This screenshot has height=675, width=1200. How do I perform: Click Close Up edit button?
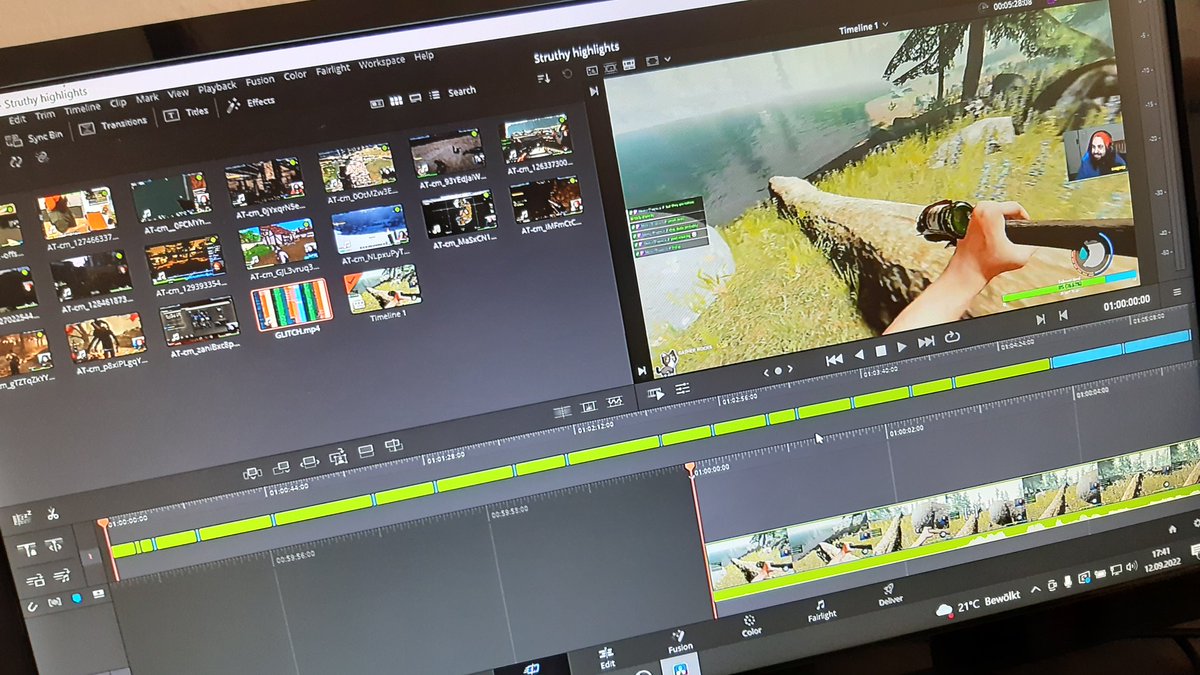coord(337,457)
